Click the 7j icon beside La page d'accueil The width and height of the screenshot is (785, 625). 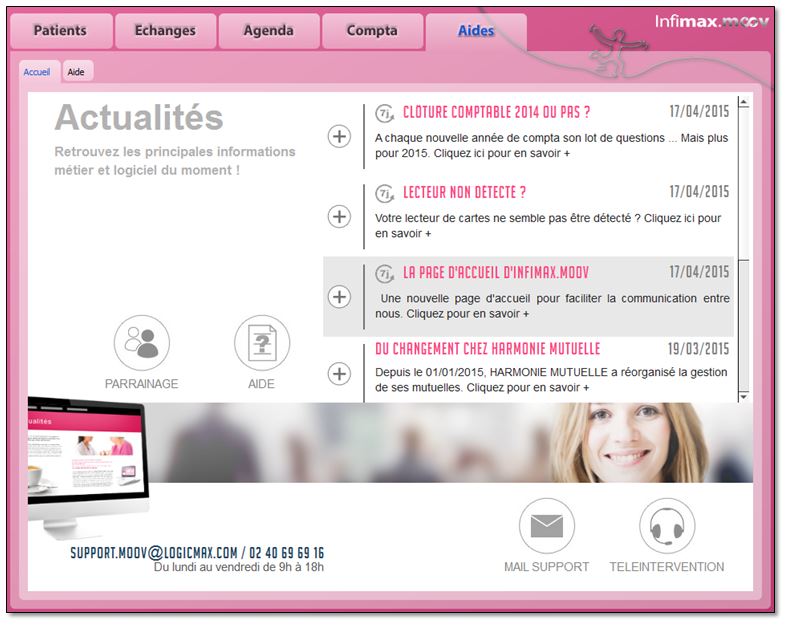pos(384,273)
